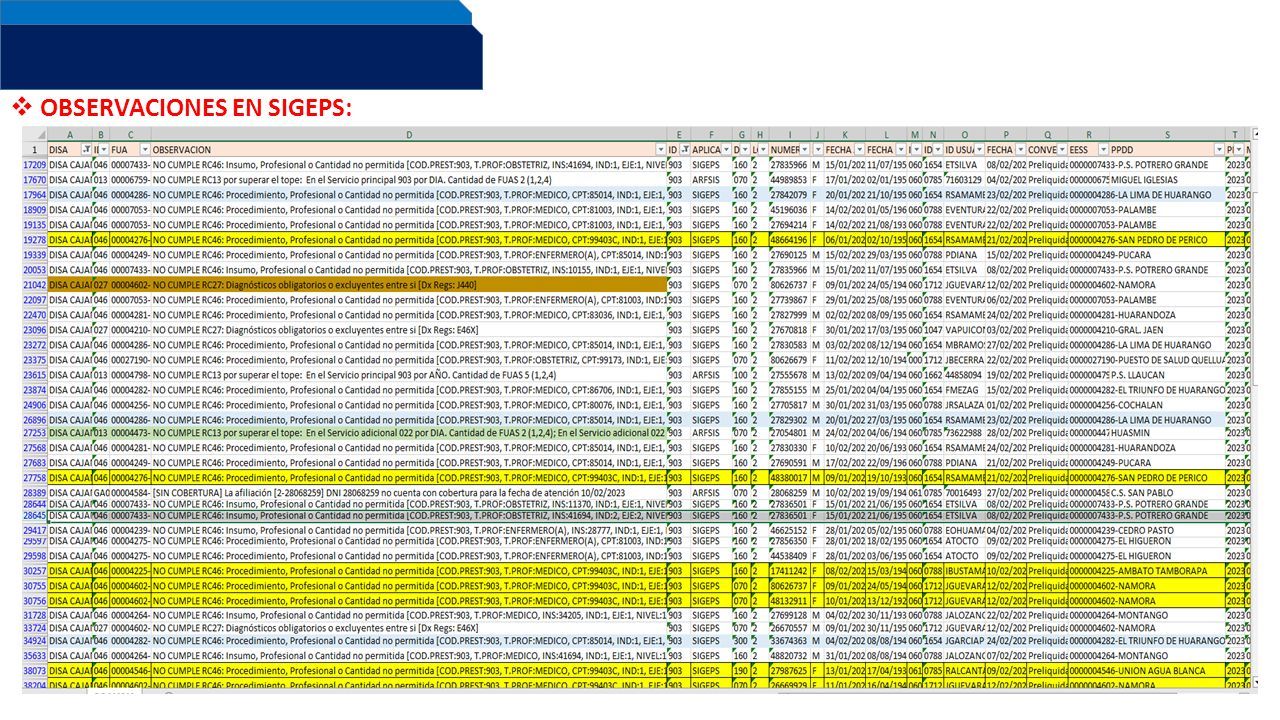Click 'PDIANA' user cell in row 19339
This screenshot has height=720, width=1280.
(964, 255)
